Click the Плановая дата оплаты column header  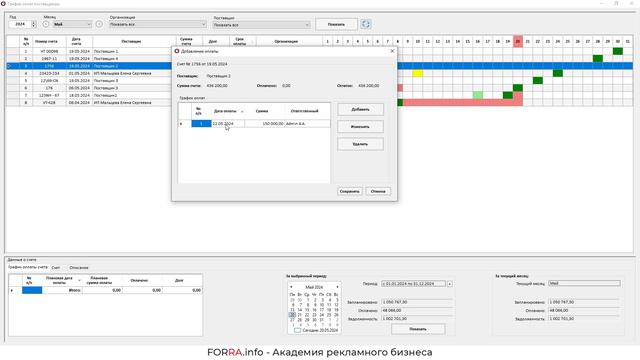pos(62,280)
